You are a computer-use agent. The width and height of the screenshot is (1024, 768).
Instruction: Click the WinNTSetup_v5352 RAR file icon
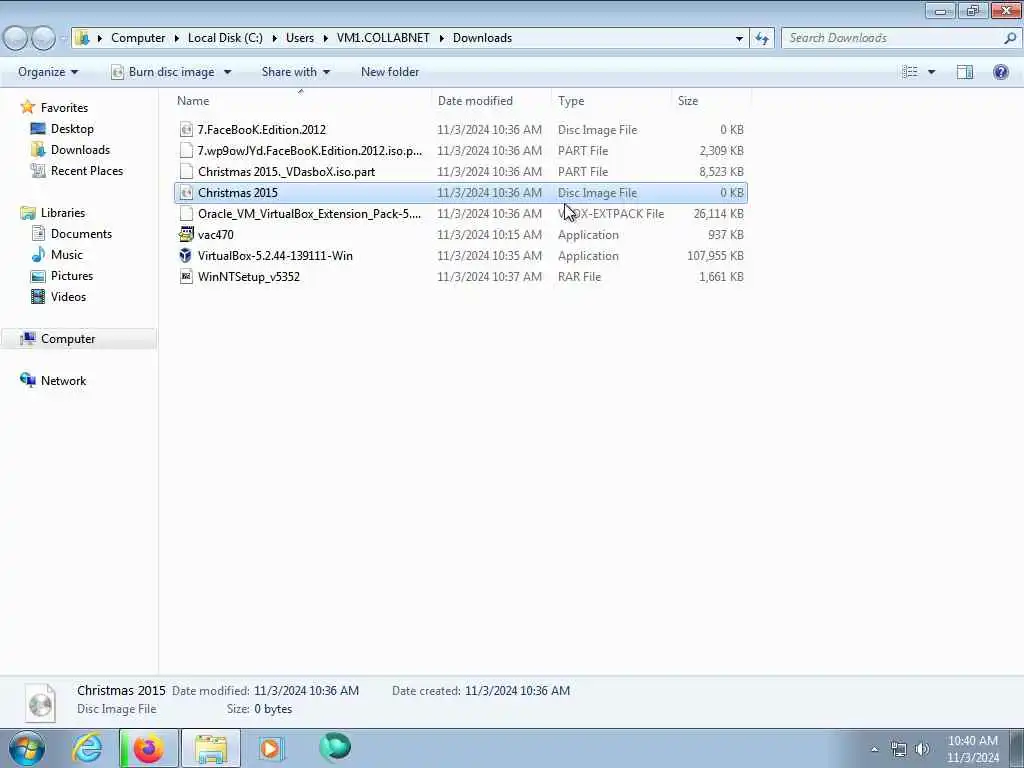pos(186,277)
